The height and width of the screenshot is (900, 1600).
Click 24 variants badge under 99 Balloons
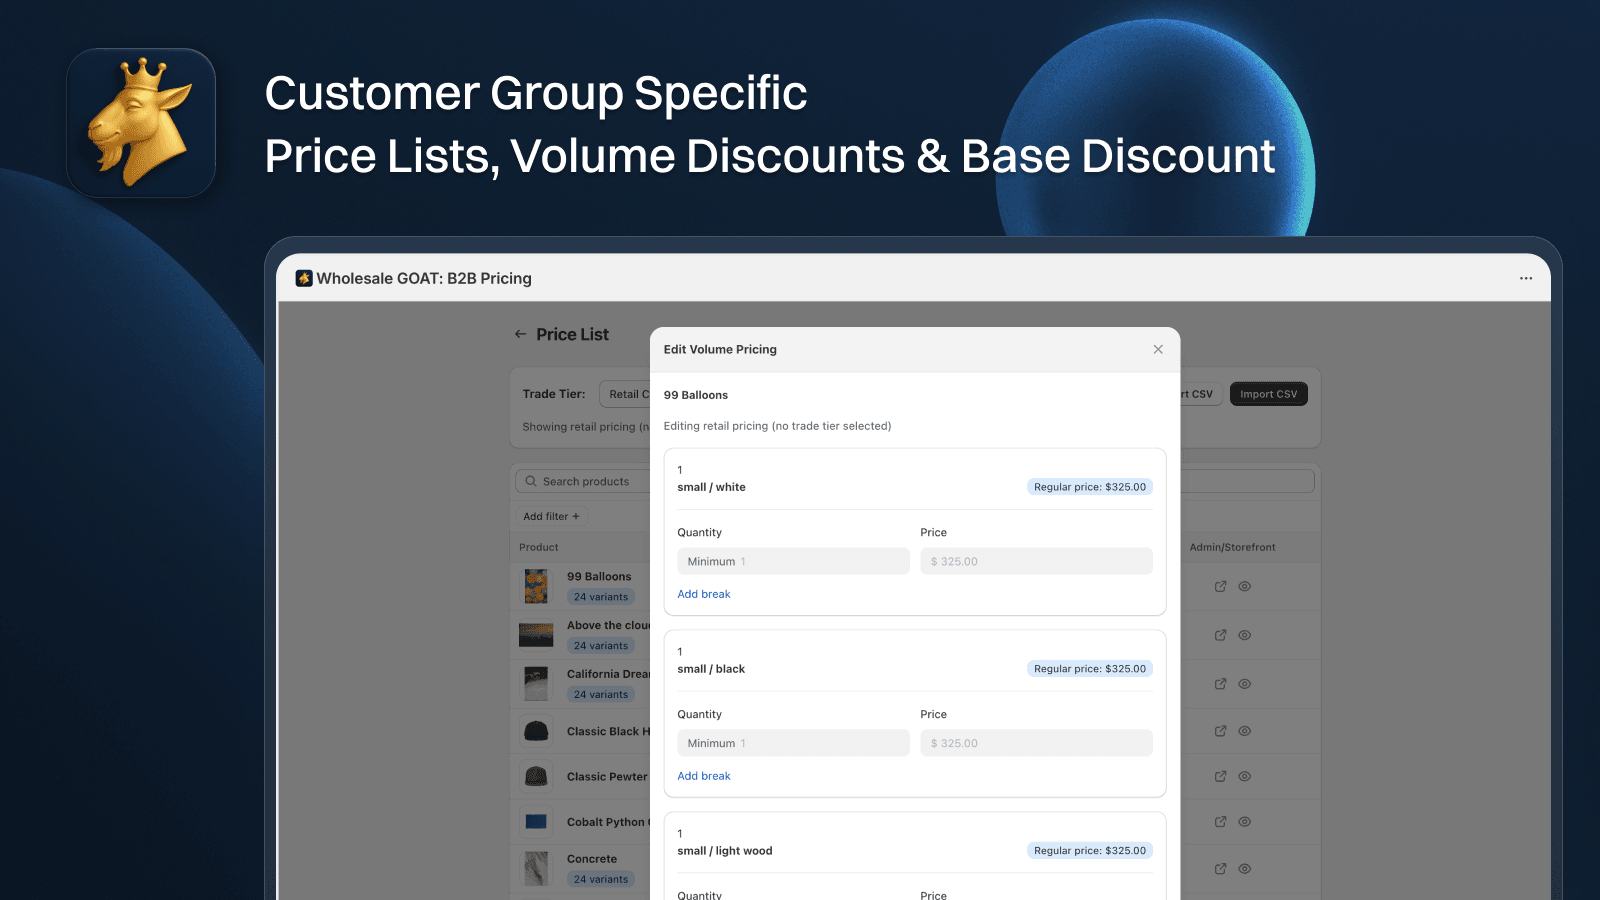(x=601, y=597)
